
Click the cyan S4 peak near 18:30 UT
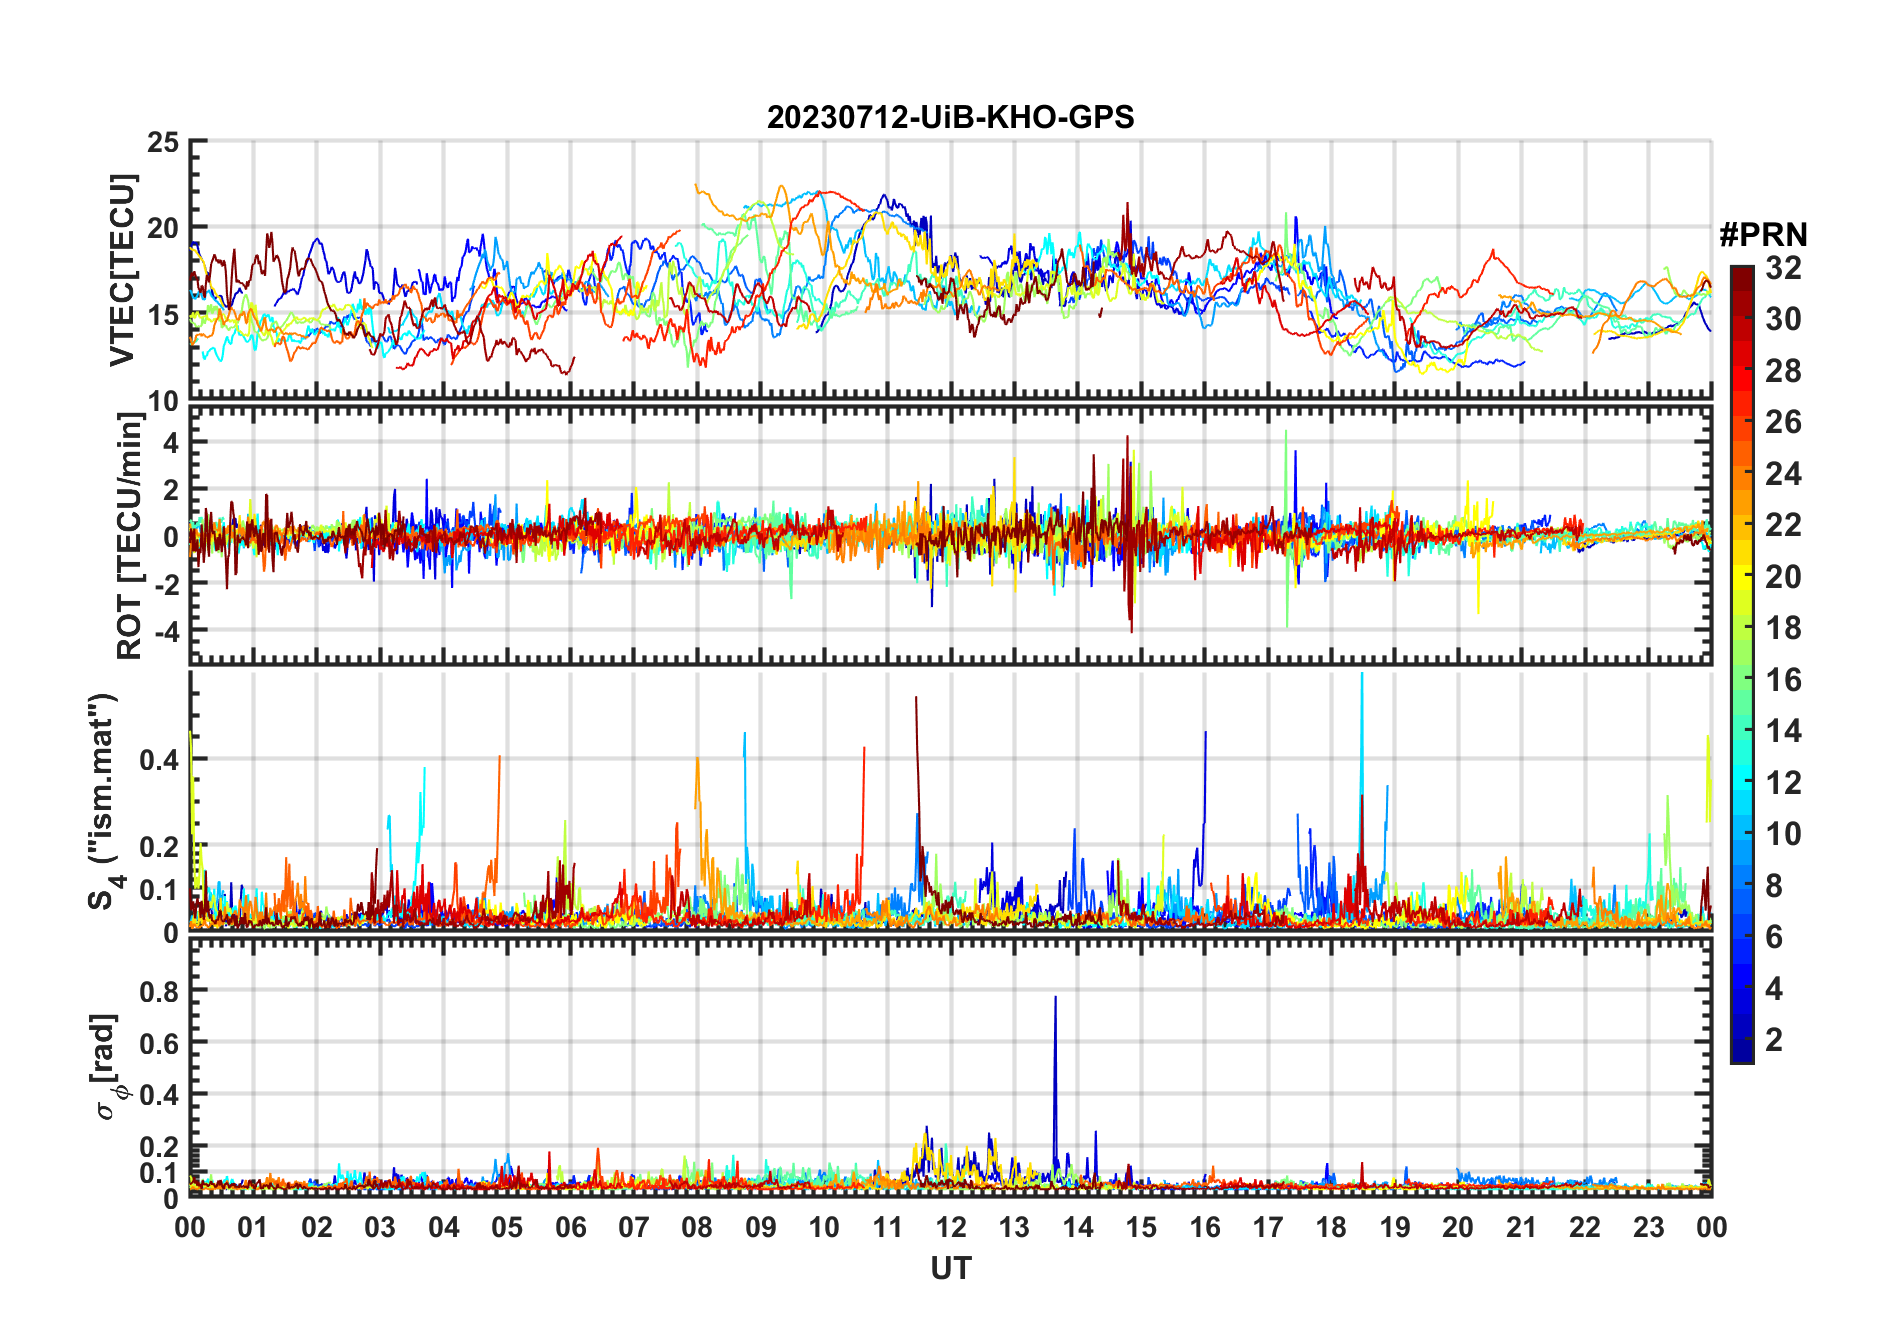pyautogui.click(x=1362, y=760)
